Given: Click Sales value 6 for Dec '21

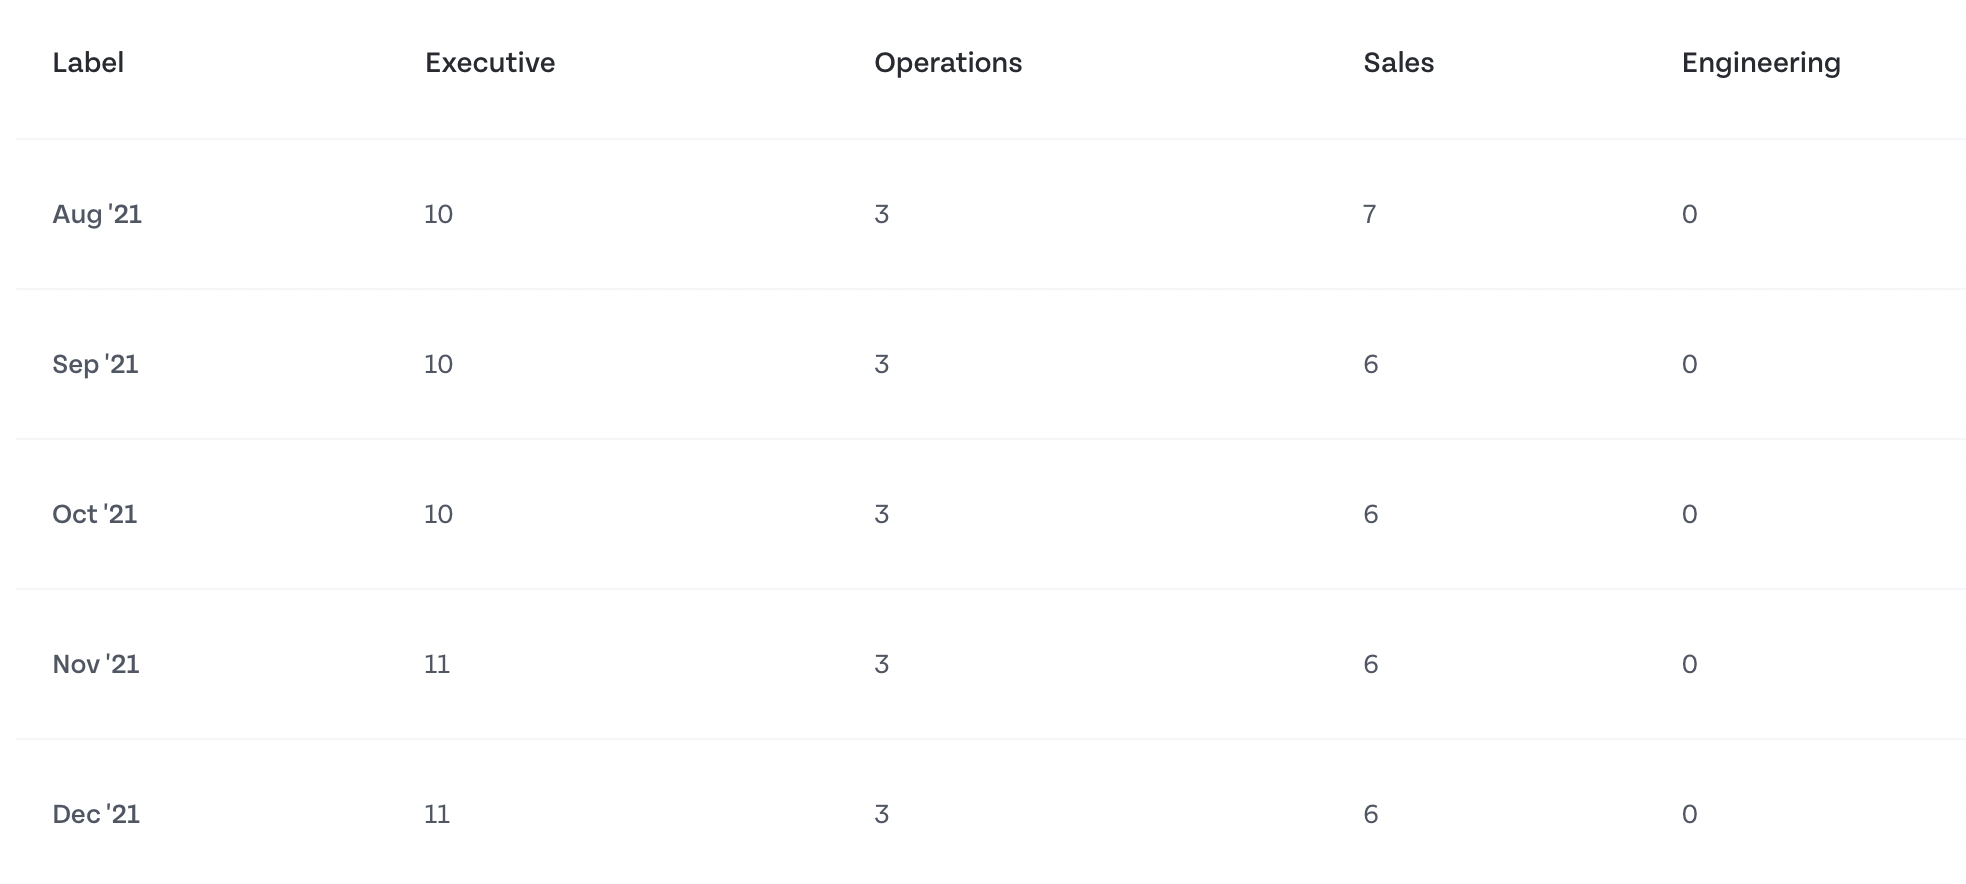Looking at the screenshot, I should [x=1371, y=814].
